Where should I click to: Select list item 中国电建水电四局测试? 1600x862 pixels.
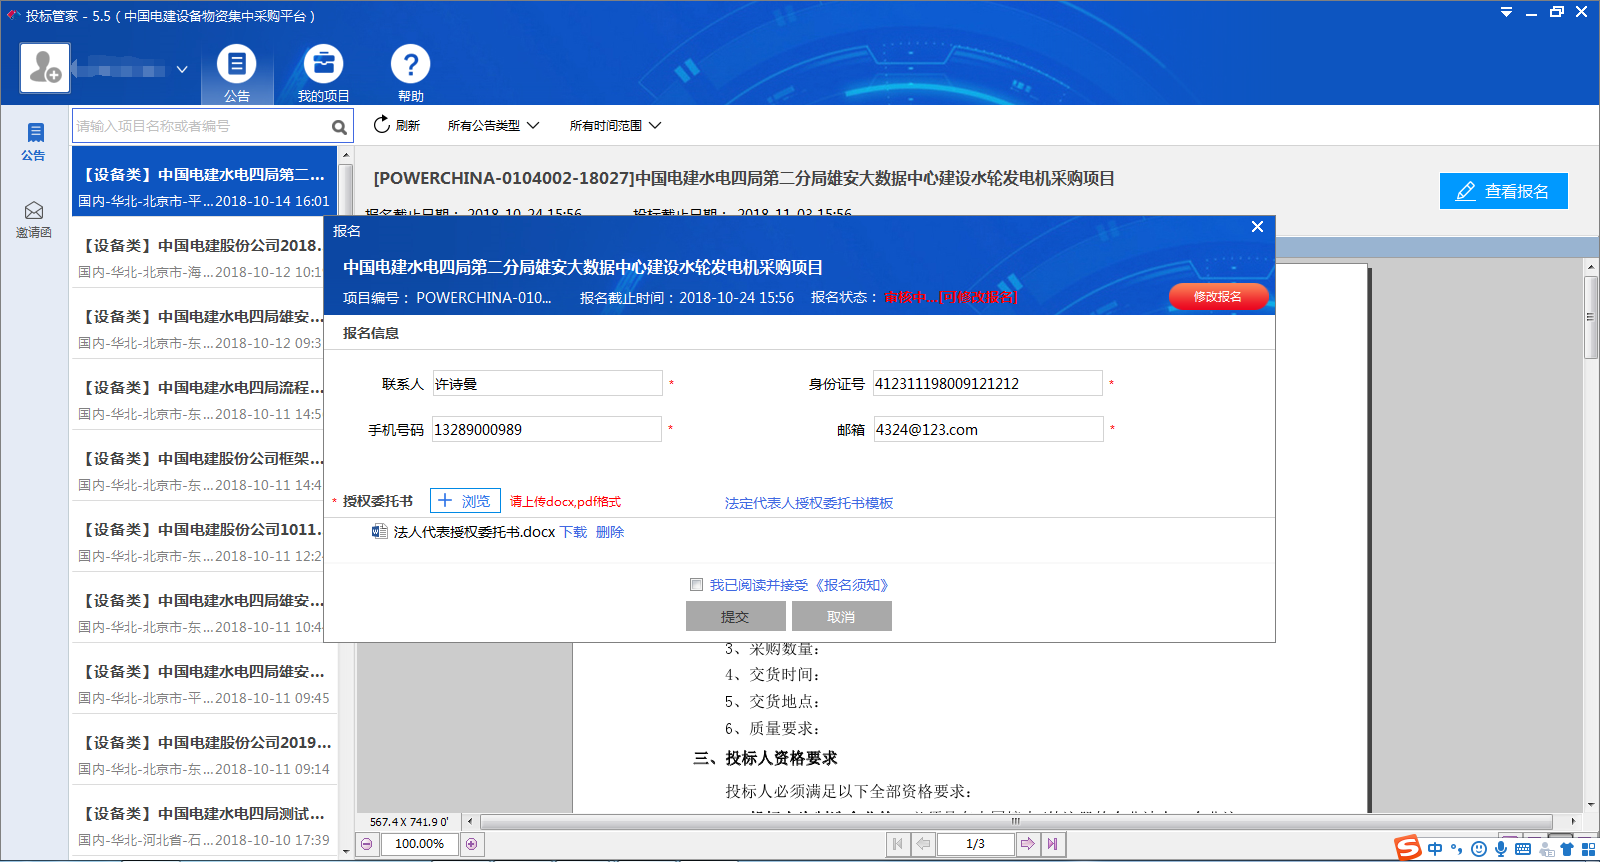click(x=203, y=826)
